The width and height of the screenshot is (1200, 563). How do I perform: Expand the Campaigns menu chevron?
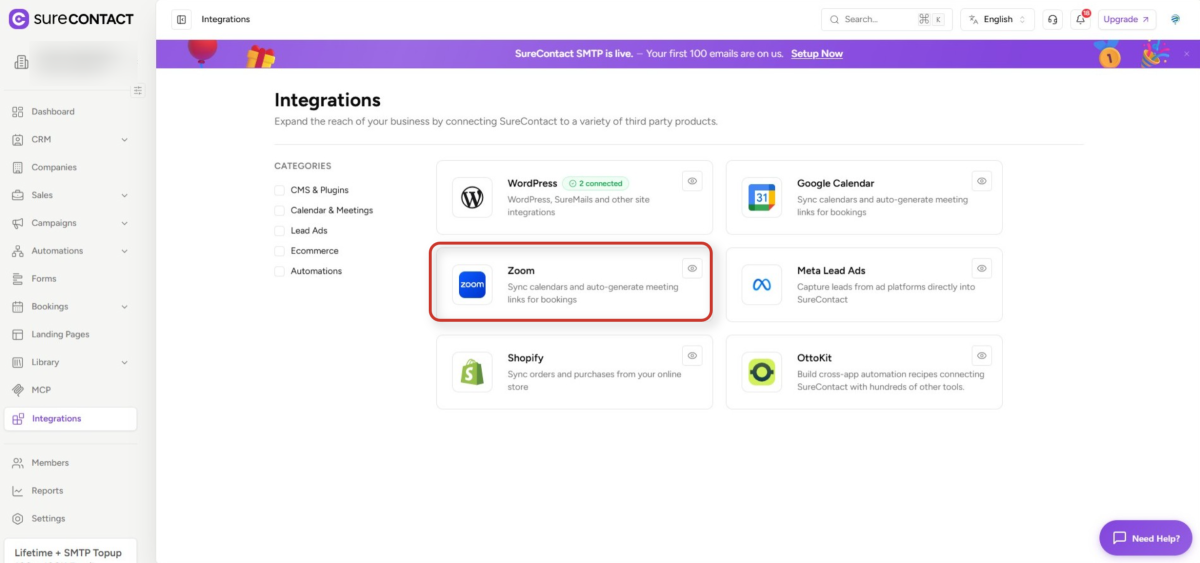click(x=125, y=223)
